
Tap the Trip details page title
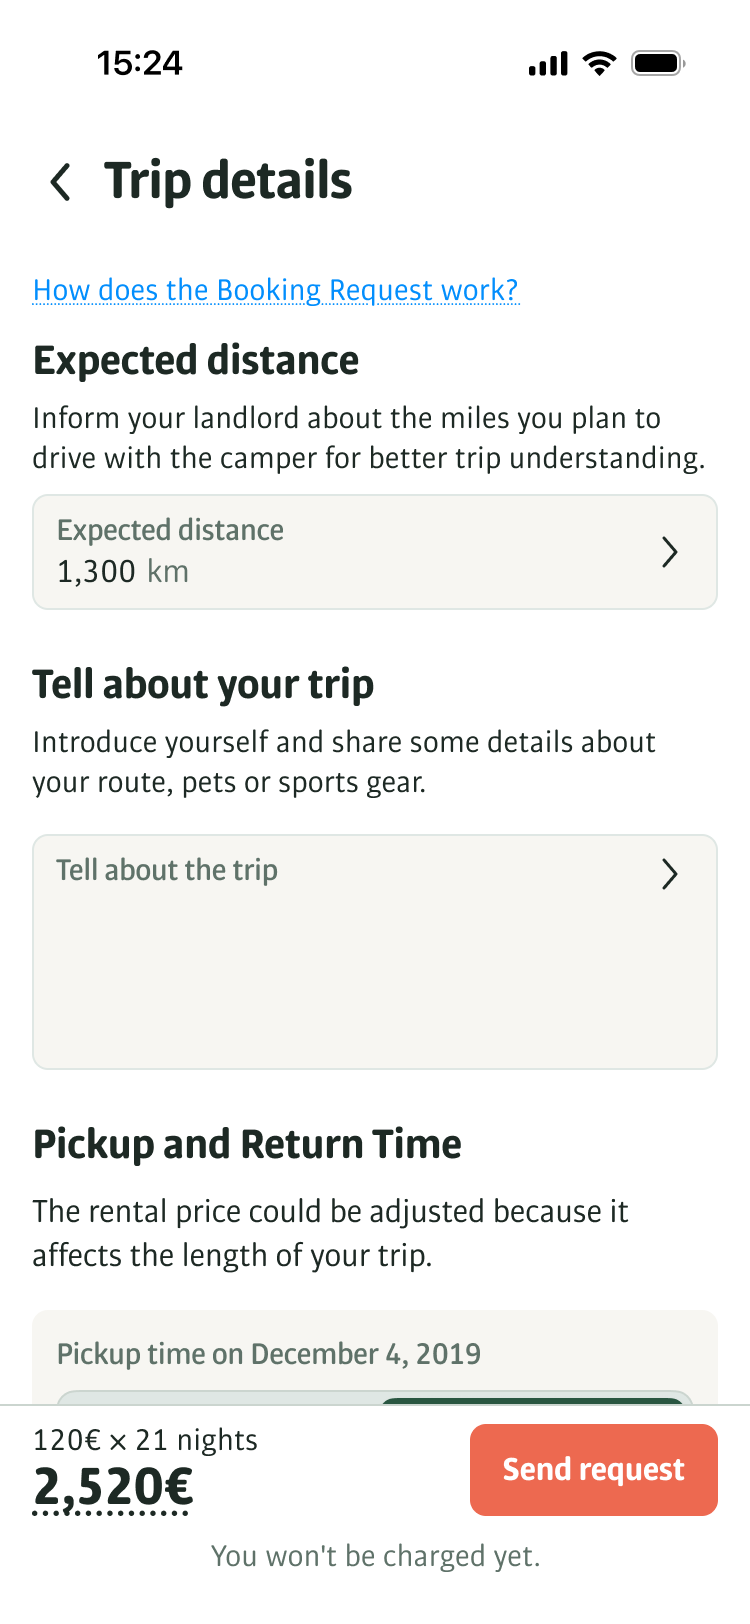coord(228,181)
